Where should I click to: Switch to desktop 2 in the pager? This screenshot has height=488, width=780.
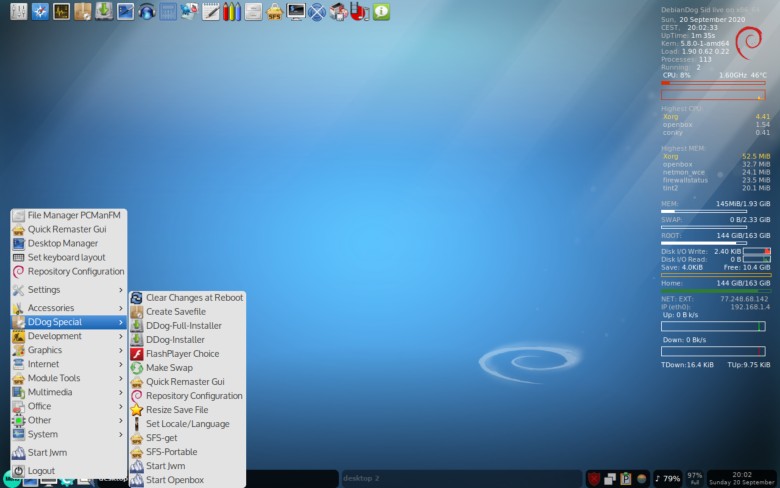[400, 478]
